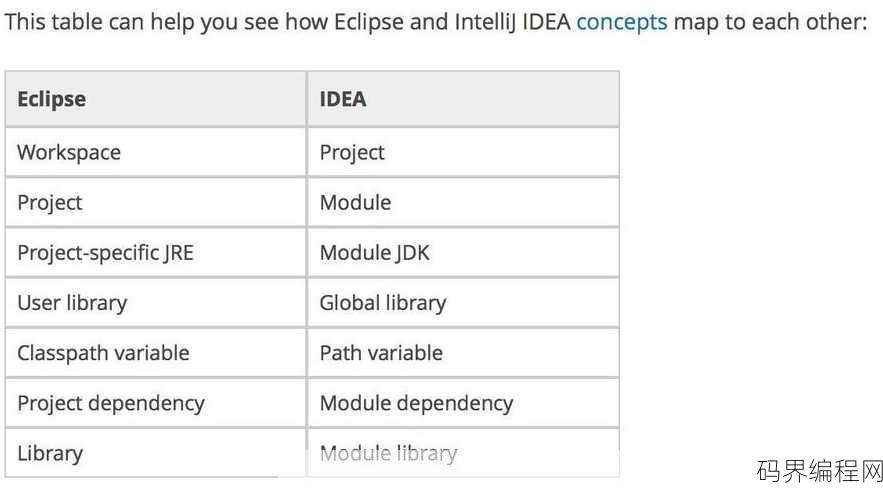Select the Module dependency cell
This screenshot has width=883, height=490.
463,403
